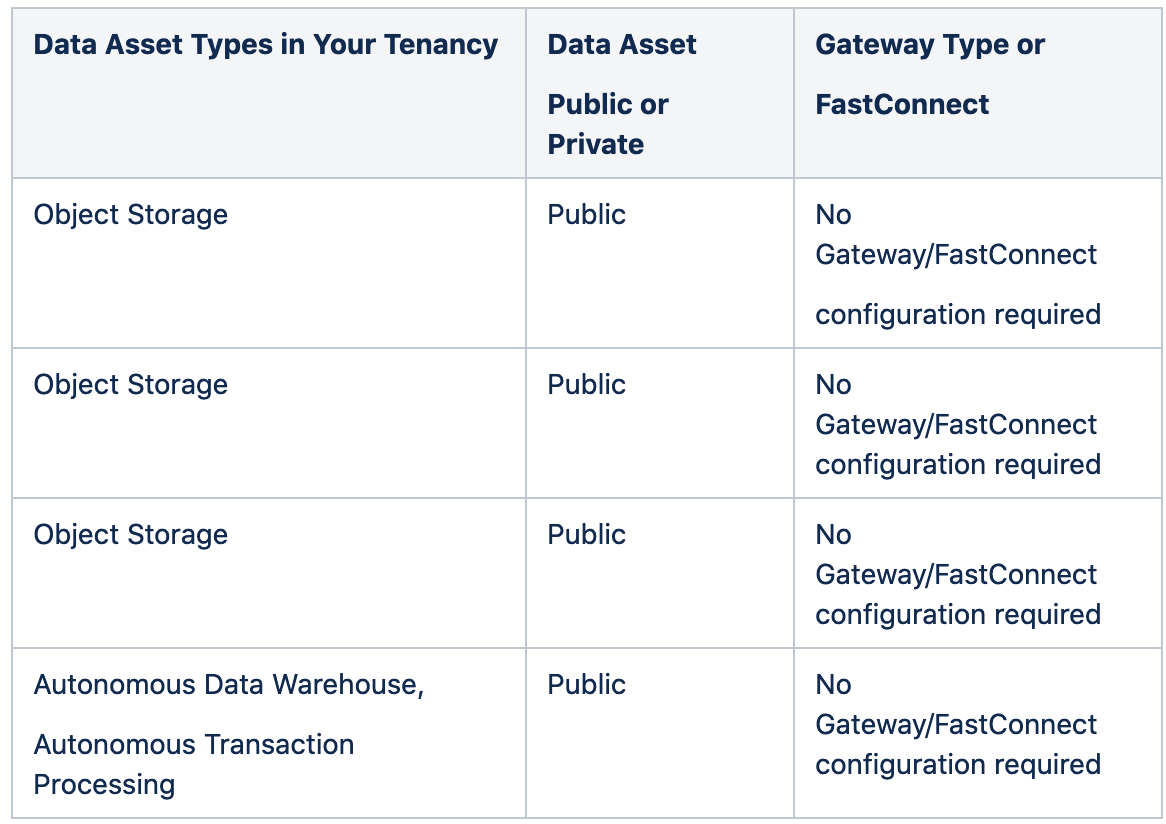Click the bold "FastConnect" header text

tap(902, 105)
